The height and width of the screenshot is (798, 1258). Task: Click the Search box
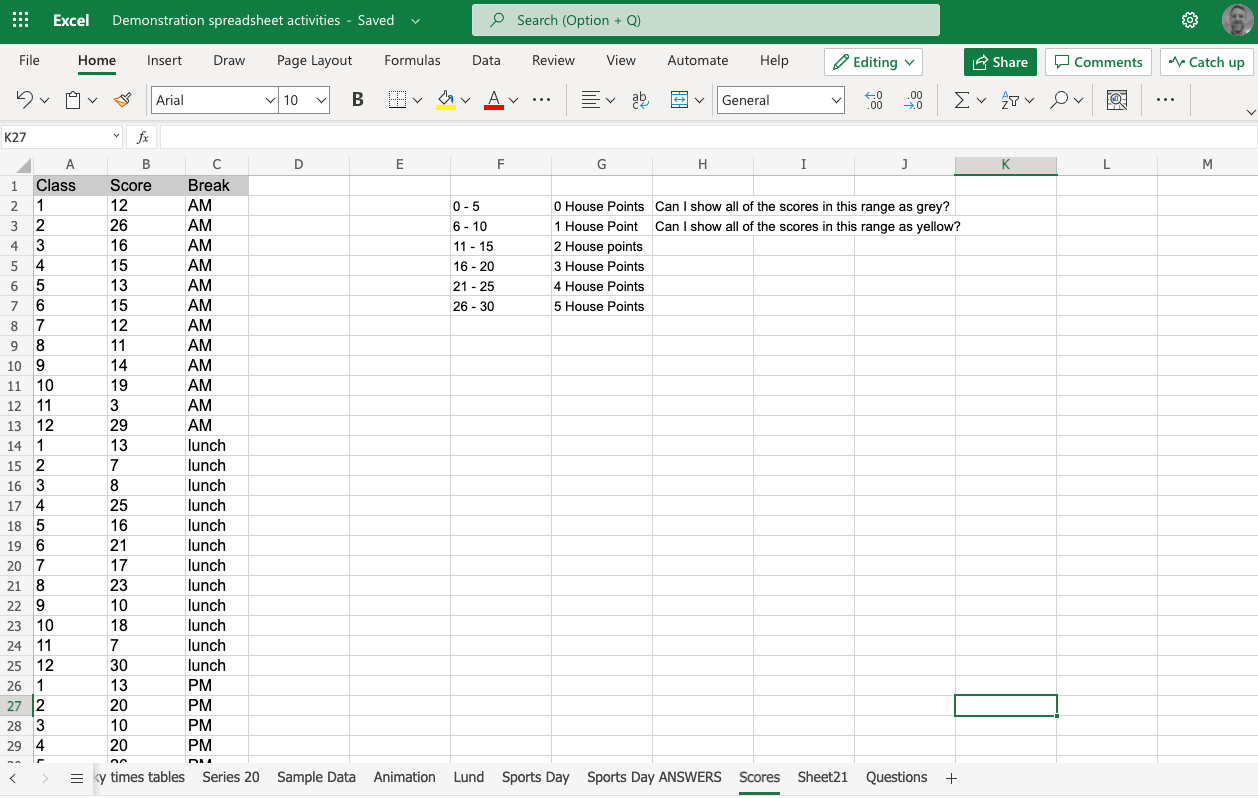pyautogui.click(x=706, y=20)
